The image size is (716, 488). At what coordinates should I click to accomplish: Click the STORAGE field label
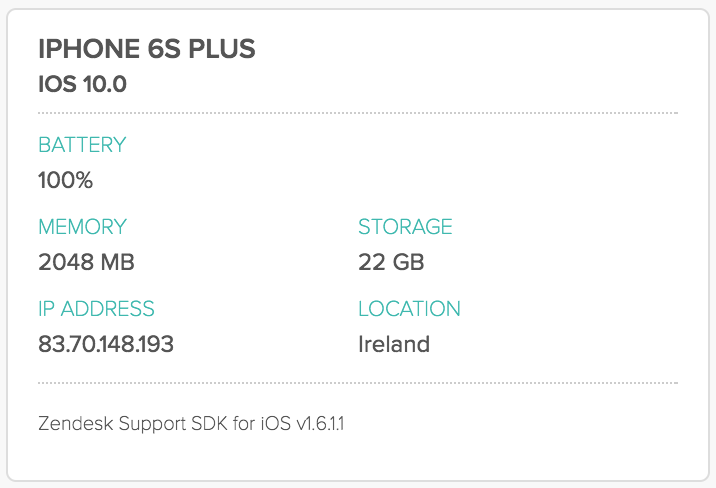(405, 227)
